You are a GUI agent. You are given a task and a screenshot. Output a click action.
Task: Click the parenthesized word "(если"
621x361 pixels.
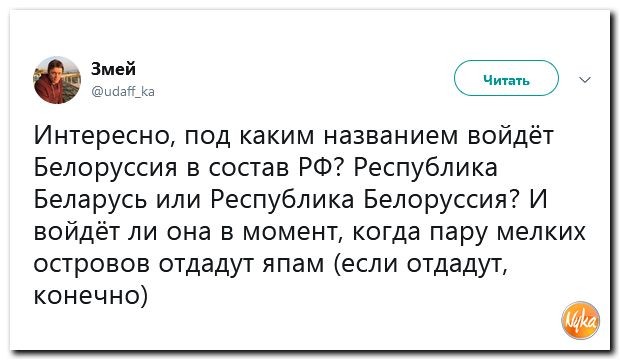click(366, 264)
